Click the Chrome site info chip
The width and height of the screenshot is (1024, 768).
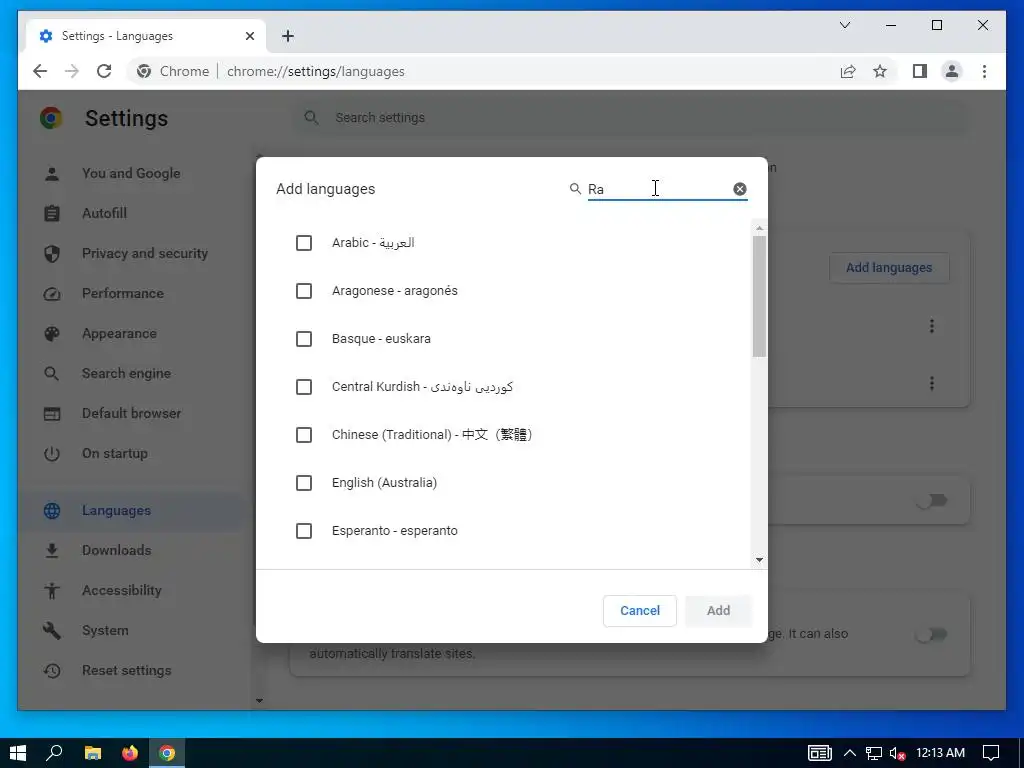173,71
